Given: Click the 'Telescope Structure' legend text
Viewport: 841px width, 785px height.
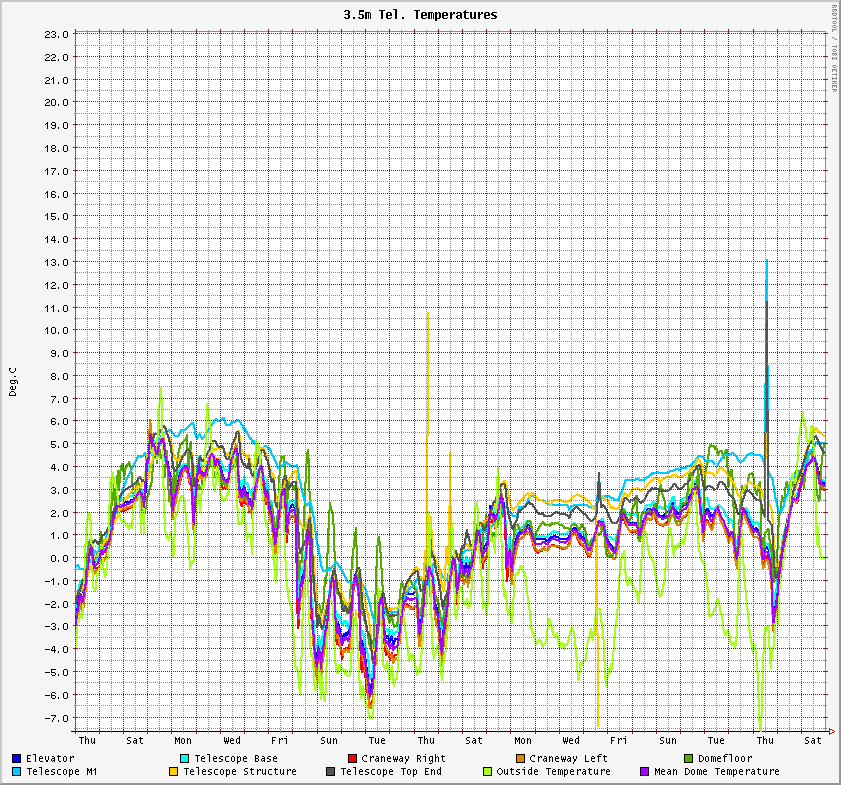Looking at the screenshot, I should (x=240, y=772).
